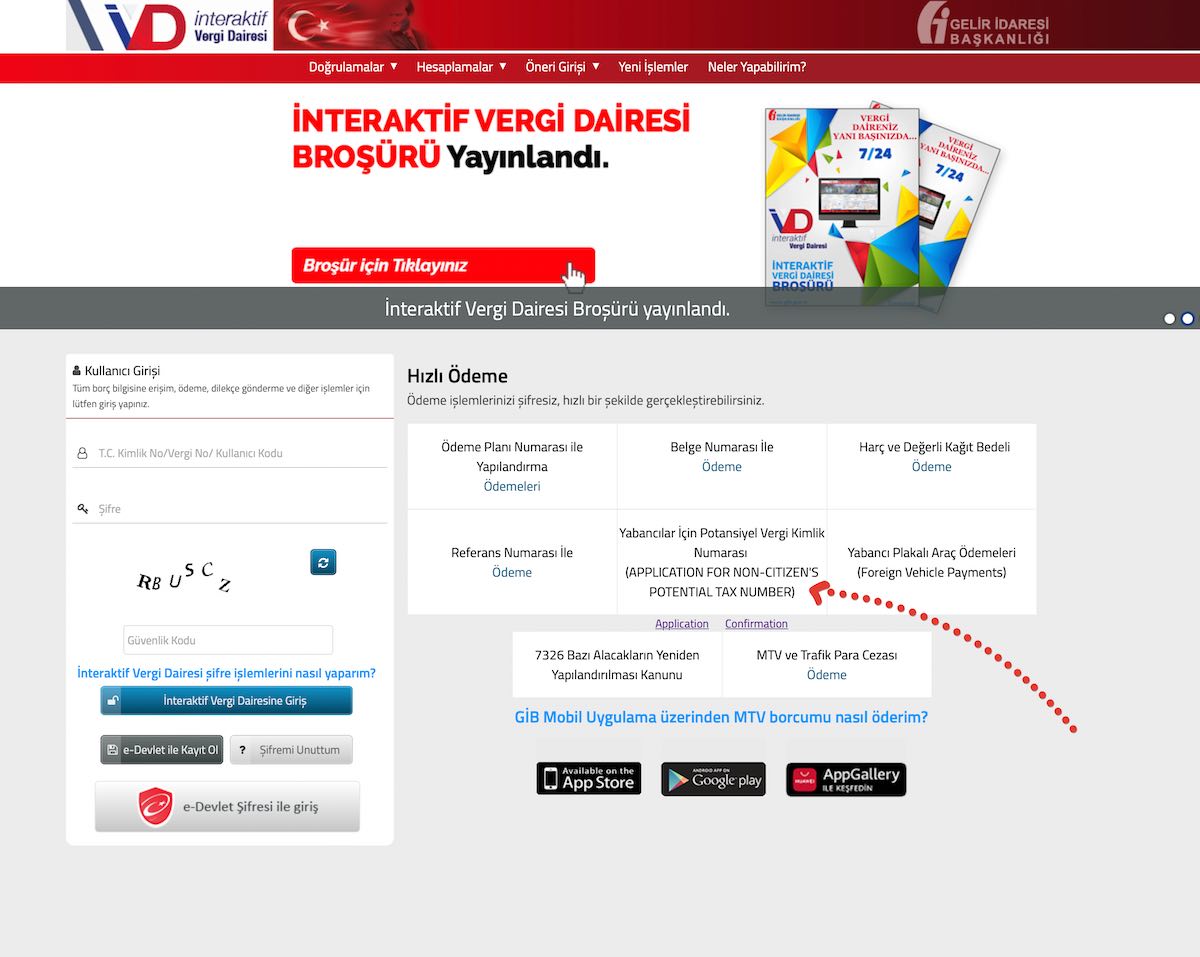Click the interaktif Vergi Dairesi logo
This screenshot has width=1200, height=957.
click(x=170, y=26)
